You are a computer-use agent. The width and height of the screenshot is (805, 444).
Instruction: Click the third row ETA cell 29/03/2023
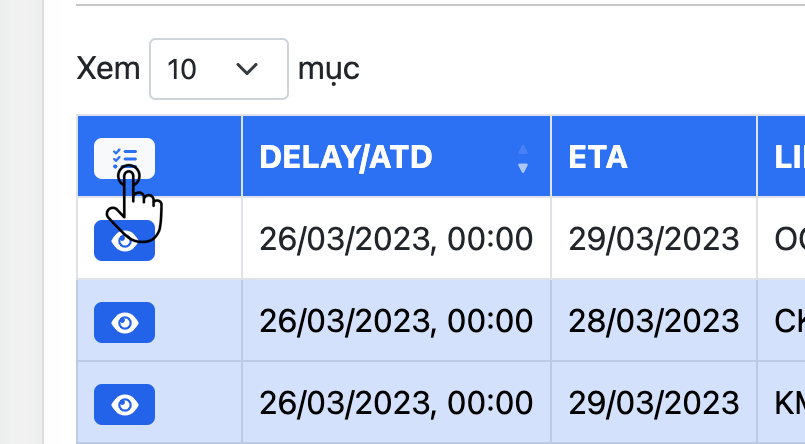654,404
